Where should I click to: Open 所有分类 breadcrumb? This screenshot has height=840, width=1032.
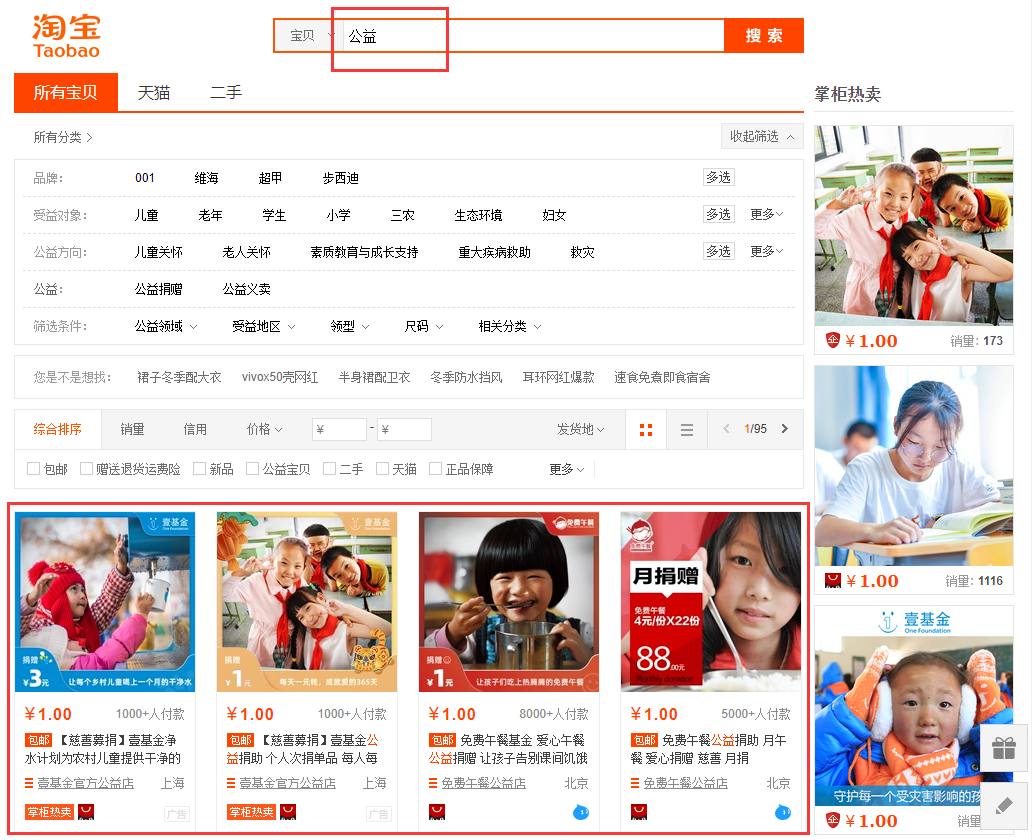(x=63, y=137)
